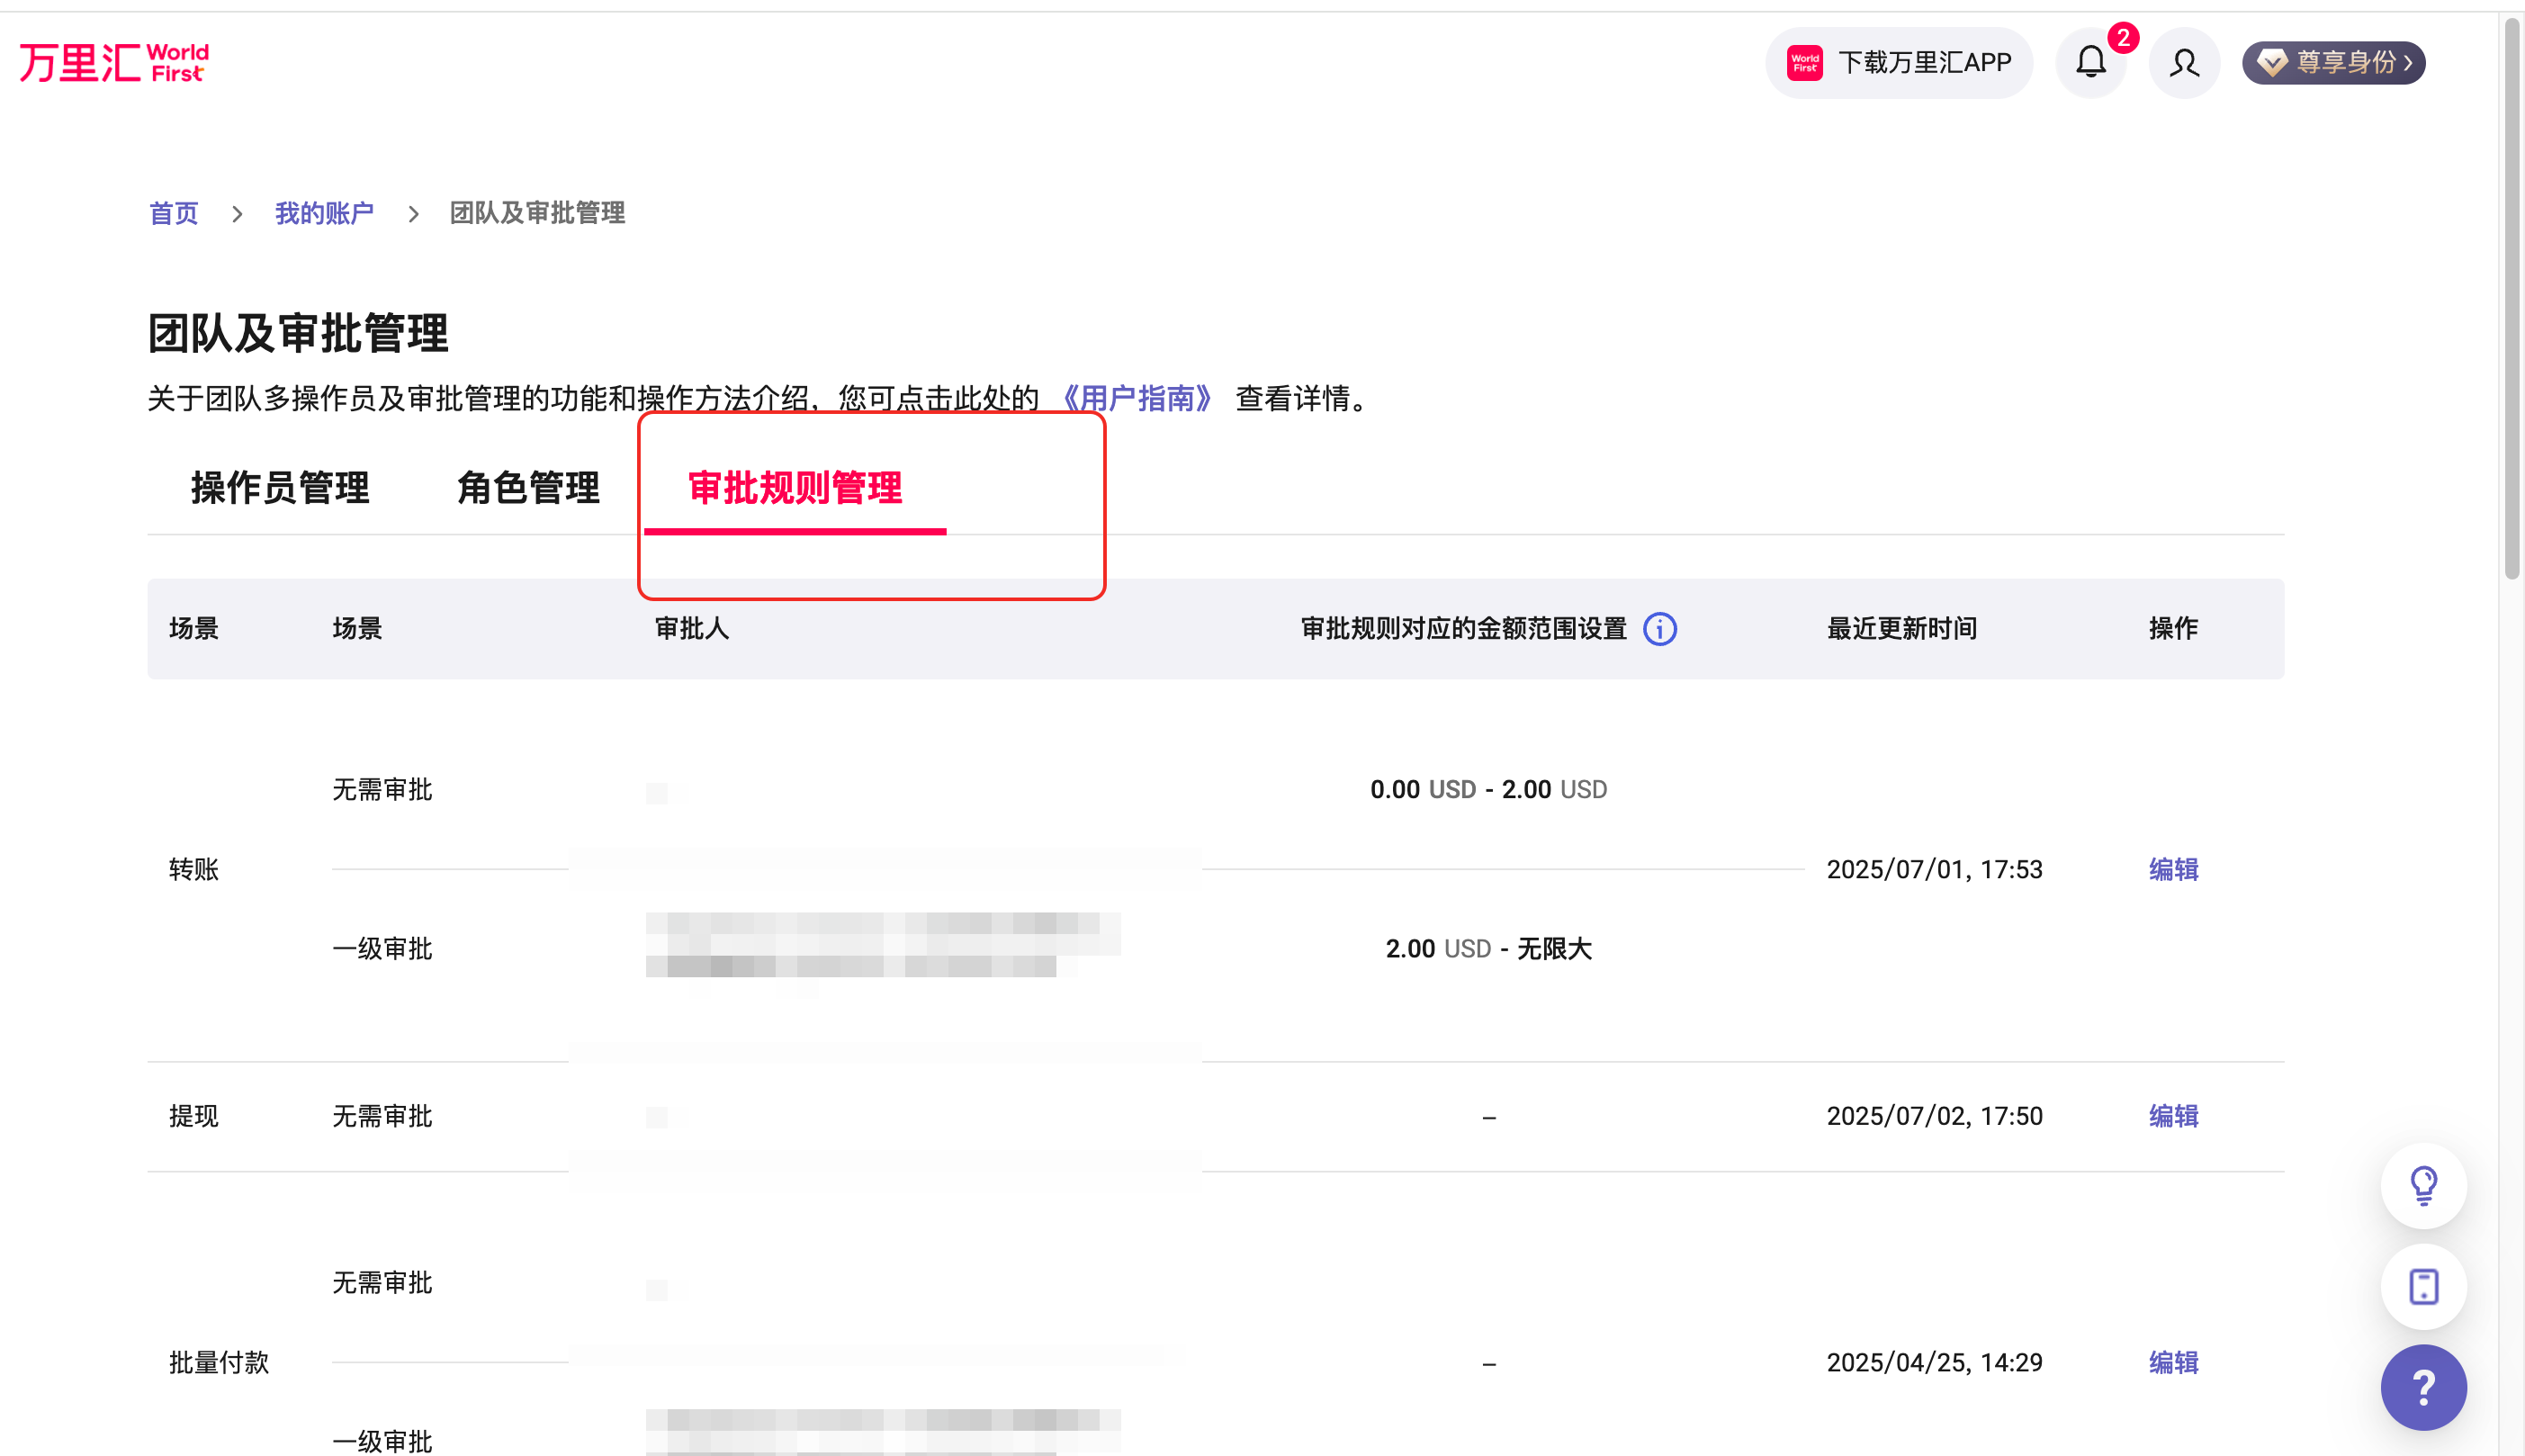
Task: Switch to 操作员管理 tab
Action: click(x=280, y=488)
